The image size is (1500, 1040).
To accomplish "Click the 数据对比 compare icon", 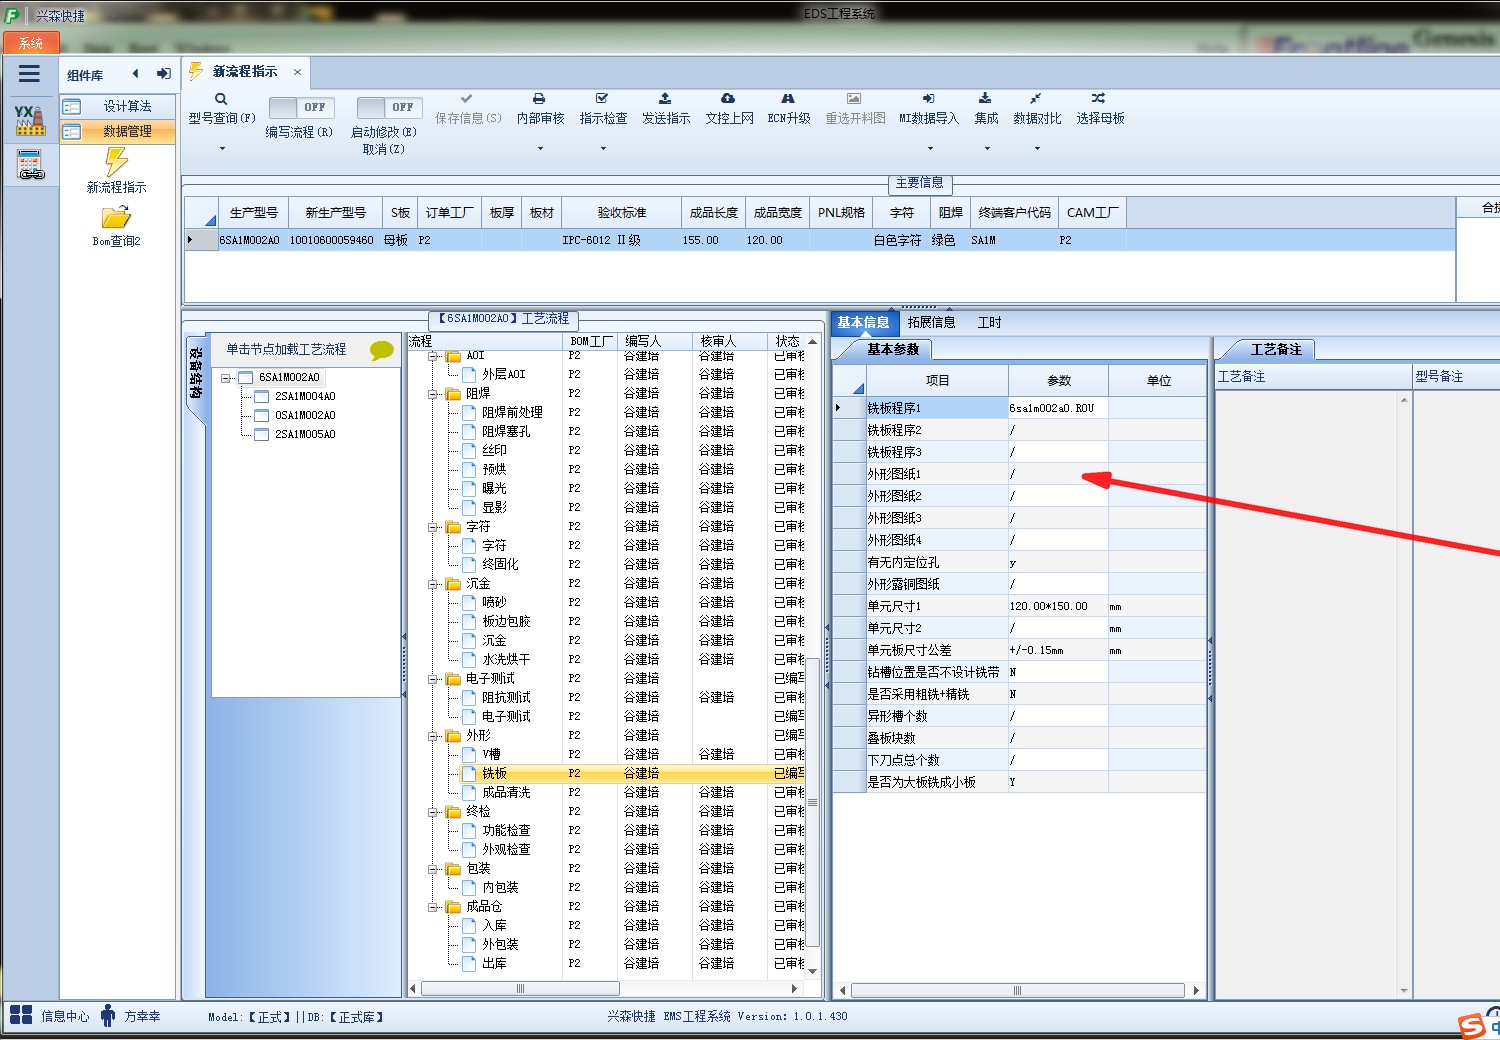I will [x=1036, y=98].
